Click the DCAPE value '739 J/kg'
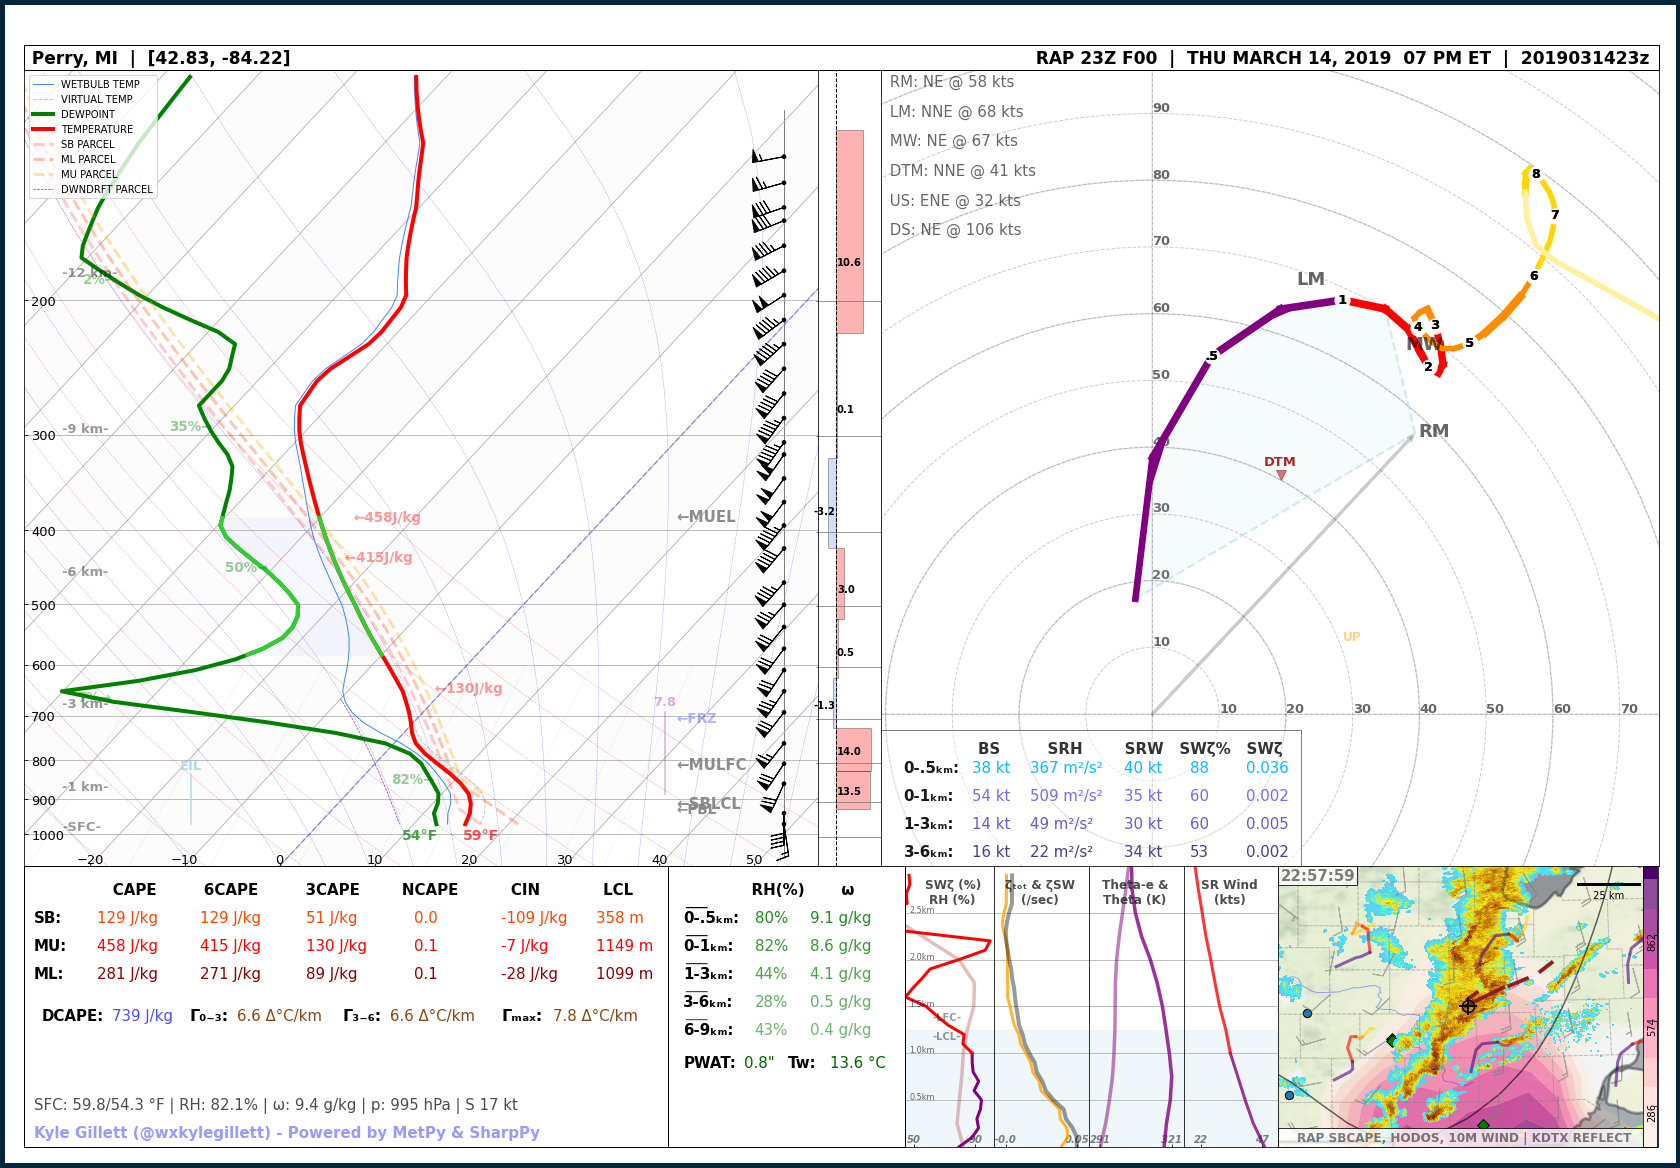This screenshot has width=1680, height=1168. pyautogui.click(x=142, y=1016)
